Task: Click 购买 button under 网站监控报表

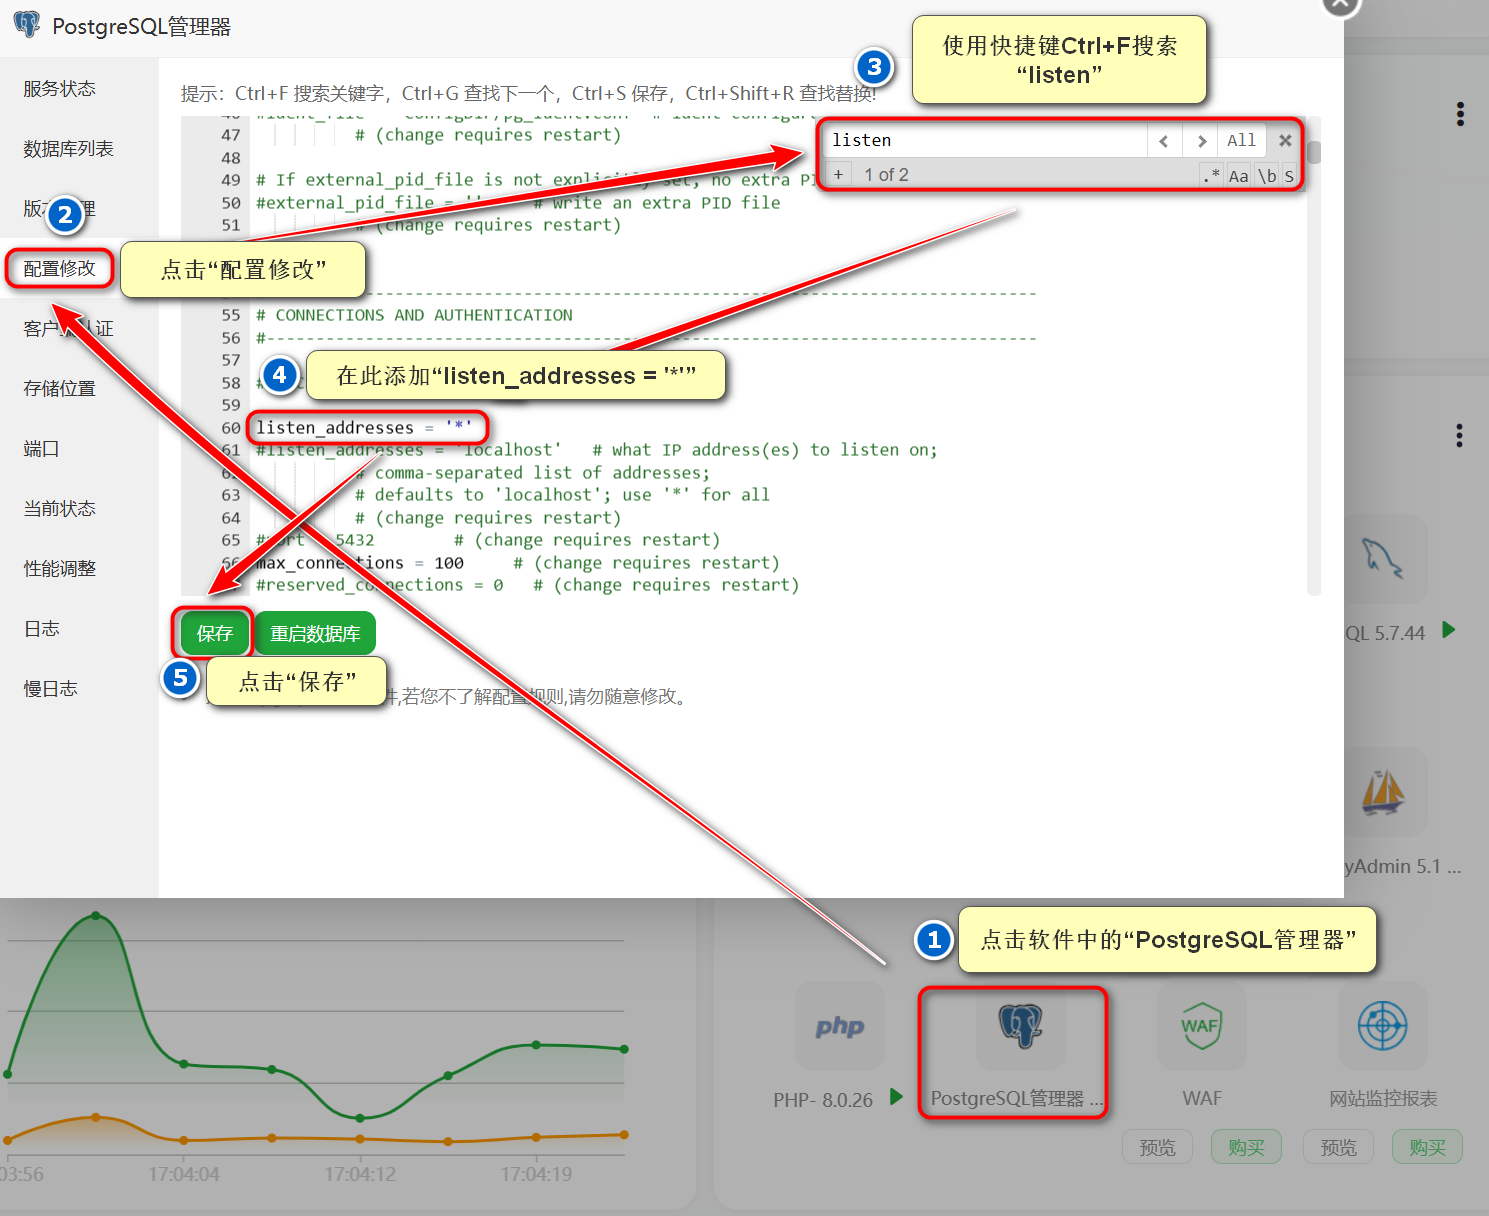Action: point(1427,1147)
